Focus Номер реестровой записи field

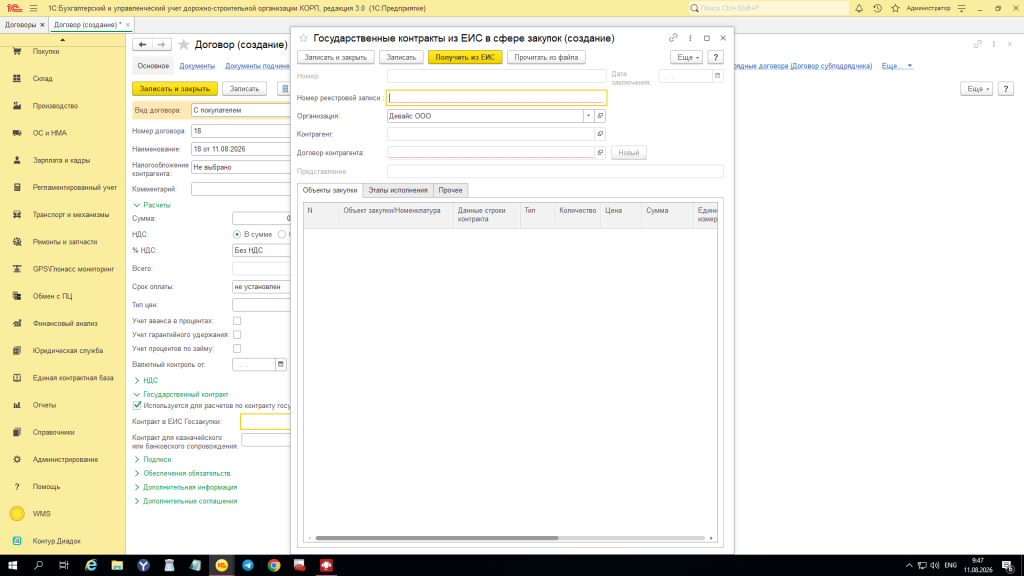[496, 97]
